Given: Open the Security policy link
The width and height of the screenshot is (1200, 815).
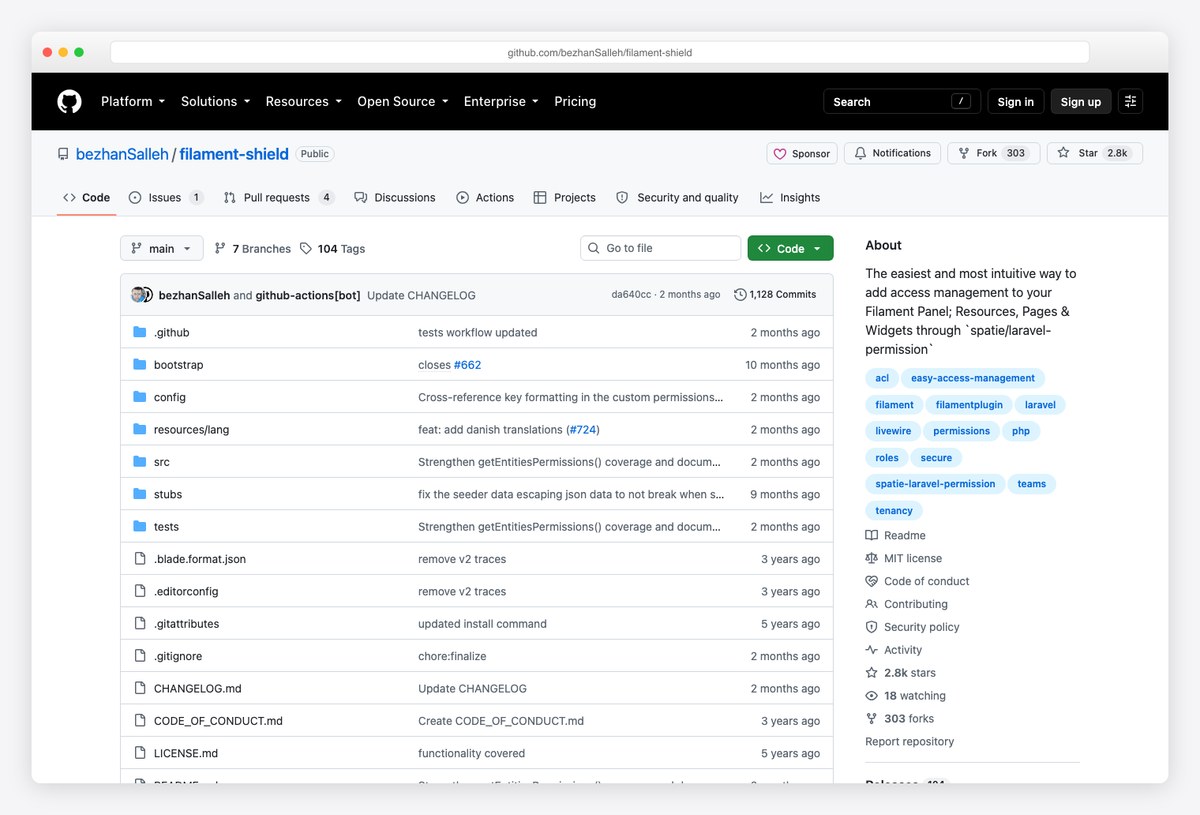Looking at the screenshot, I should pos(912,627).
